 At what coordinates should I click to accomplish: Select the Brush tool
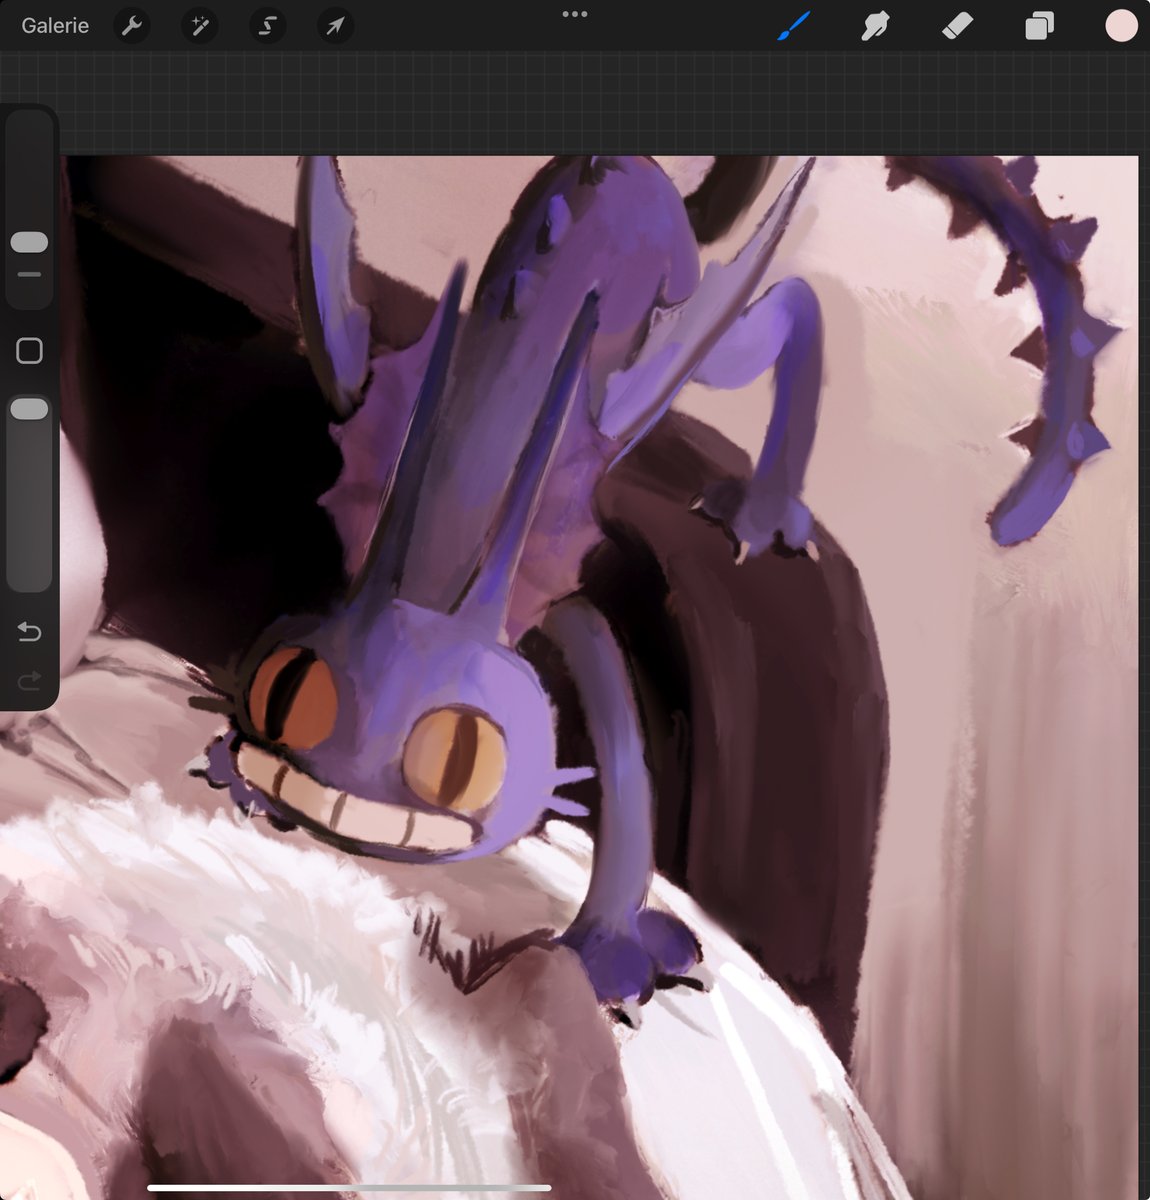point(793,26)
